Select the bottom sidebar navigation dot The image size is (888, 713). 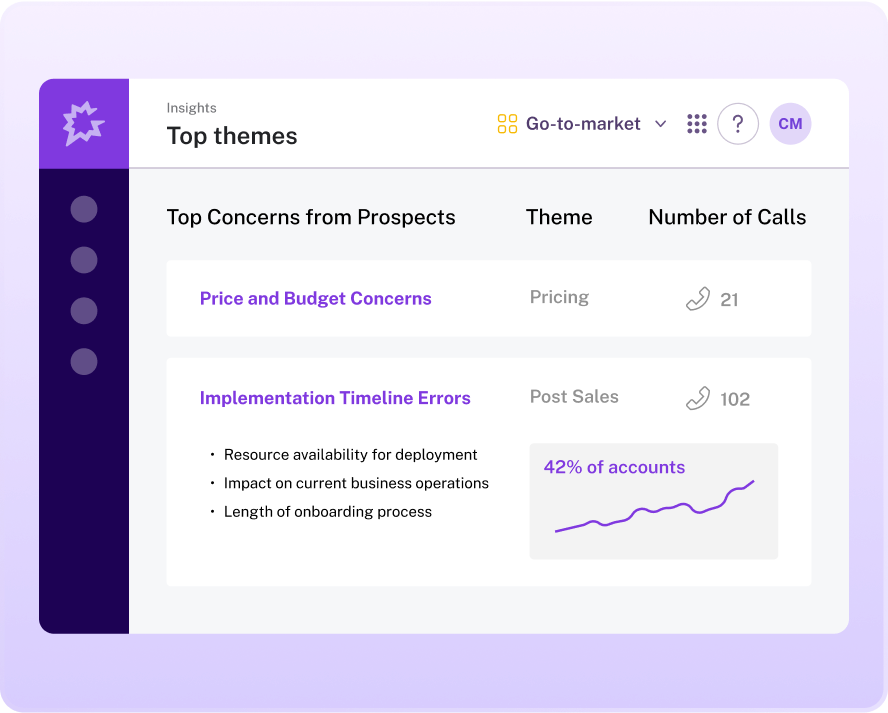pos(83,361)
